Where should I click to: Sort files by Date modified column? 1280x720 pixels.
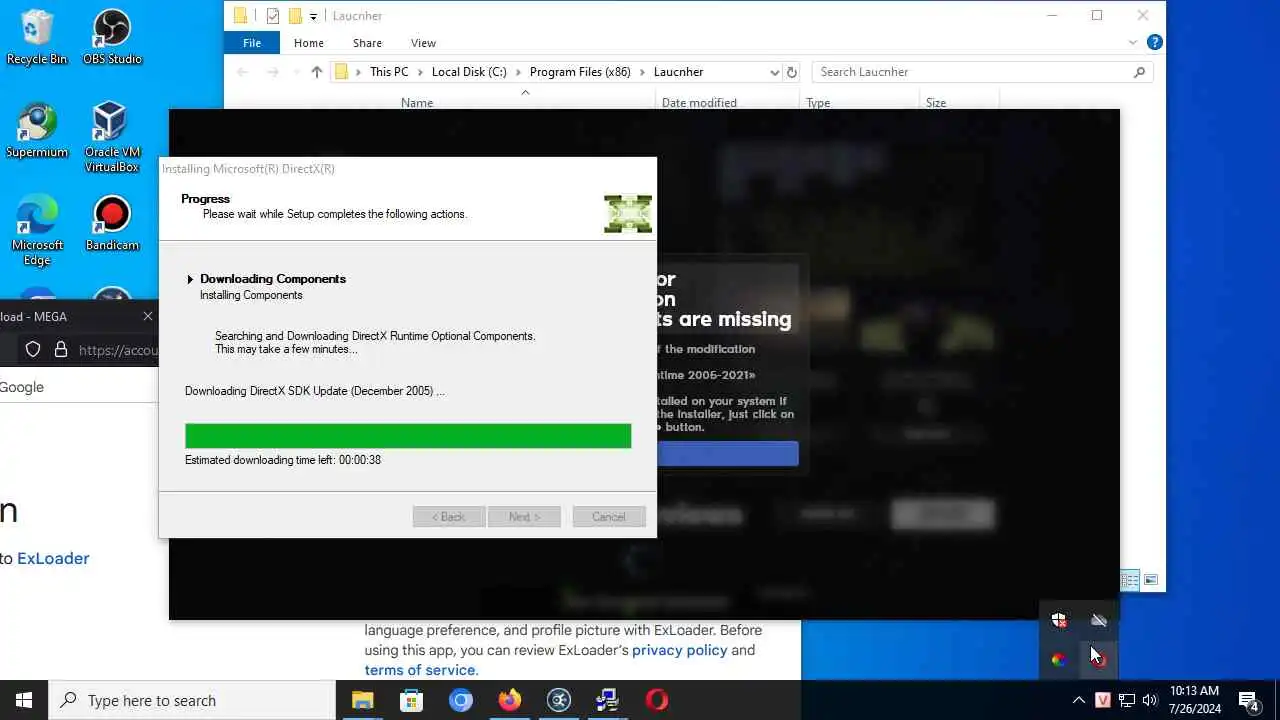[699, 102]
